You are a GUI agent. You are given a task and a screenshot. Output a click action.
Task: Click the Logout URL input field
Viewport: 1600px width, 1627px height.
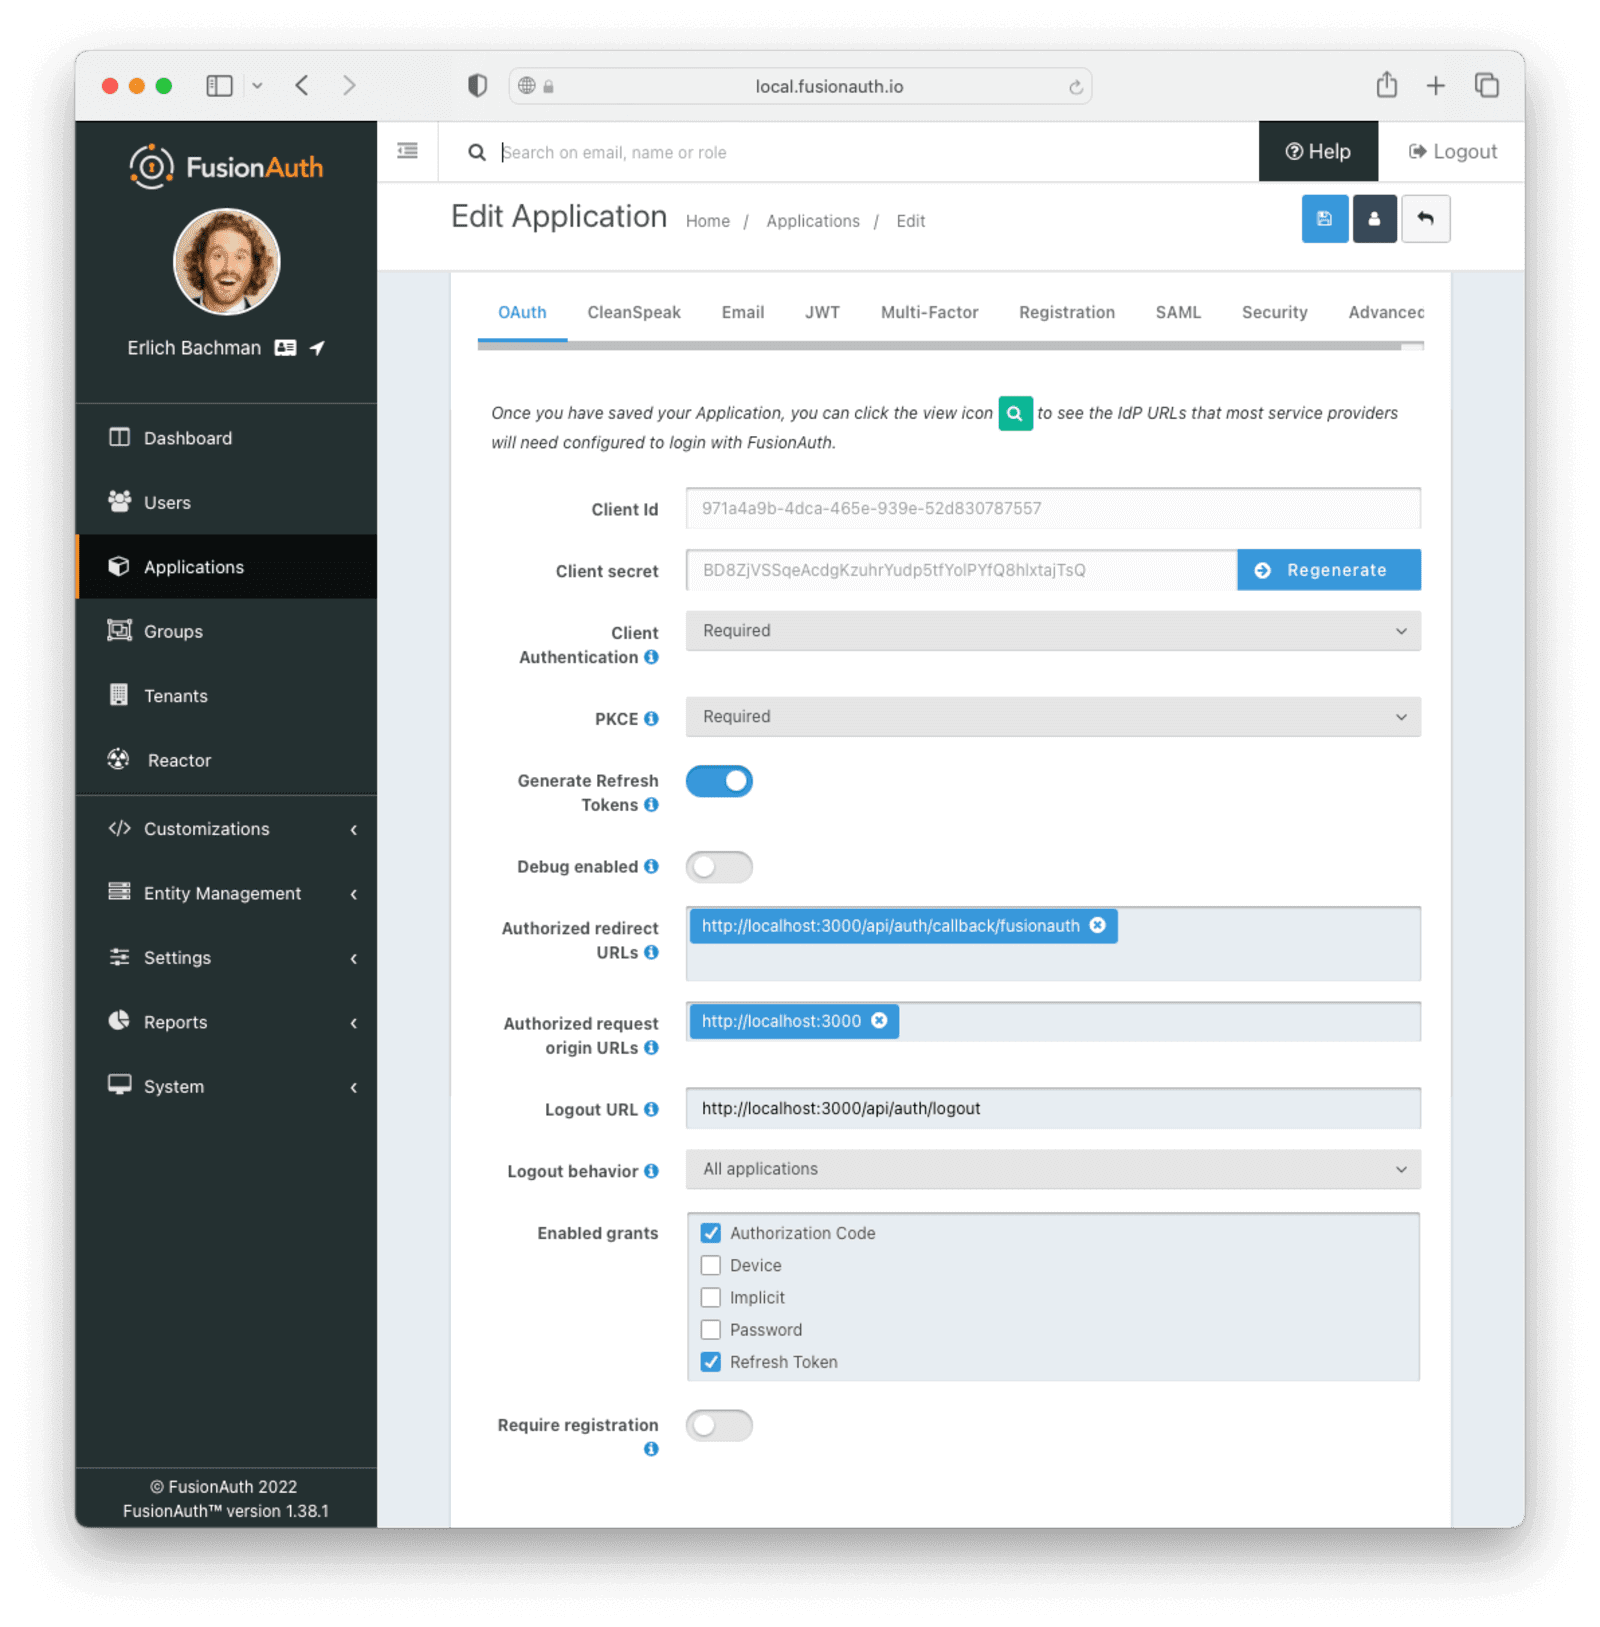point(1053,1108)
